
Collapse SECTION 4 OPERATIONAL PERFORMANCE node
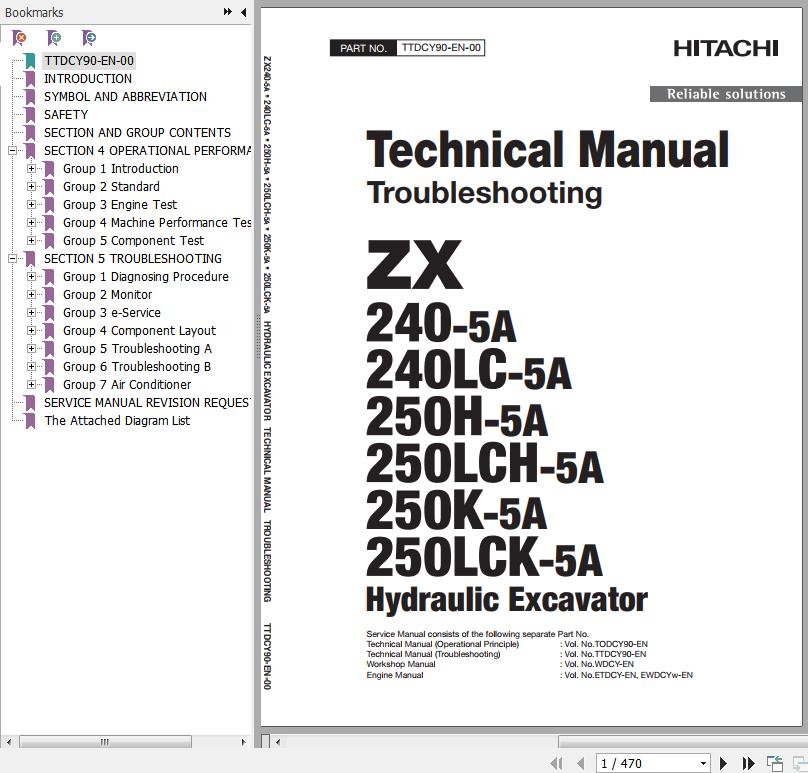click(x=12, y=151)
